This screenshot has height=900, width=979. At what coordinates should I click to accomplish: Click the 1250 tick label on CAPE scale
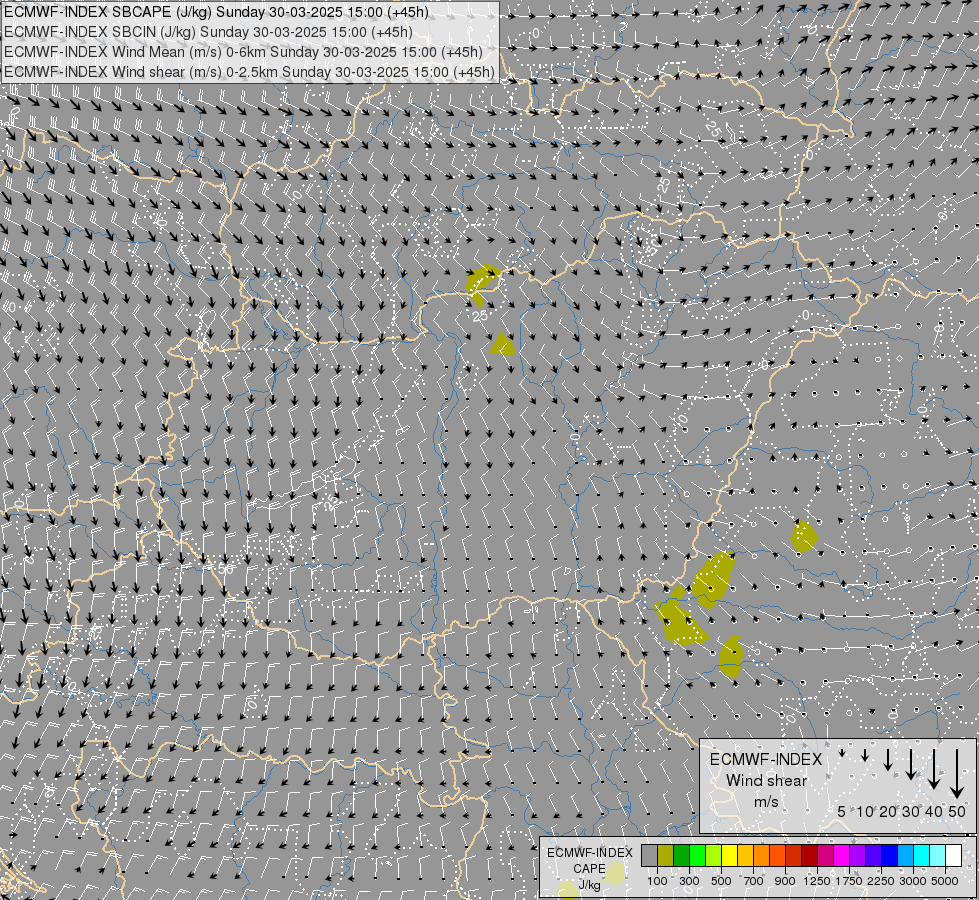(x=817, y=881)
